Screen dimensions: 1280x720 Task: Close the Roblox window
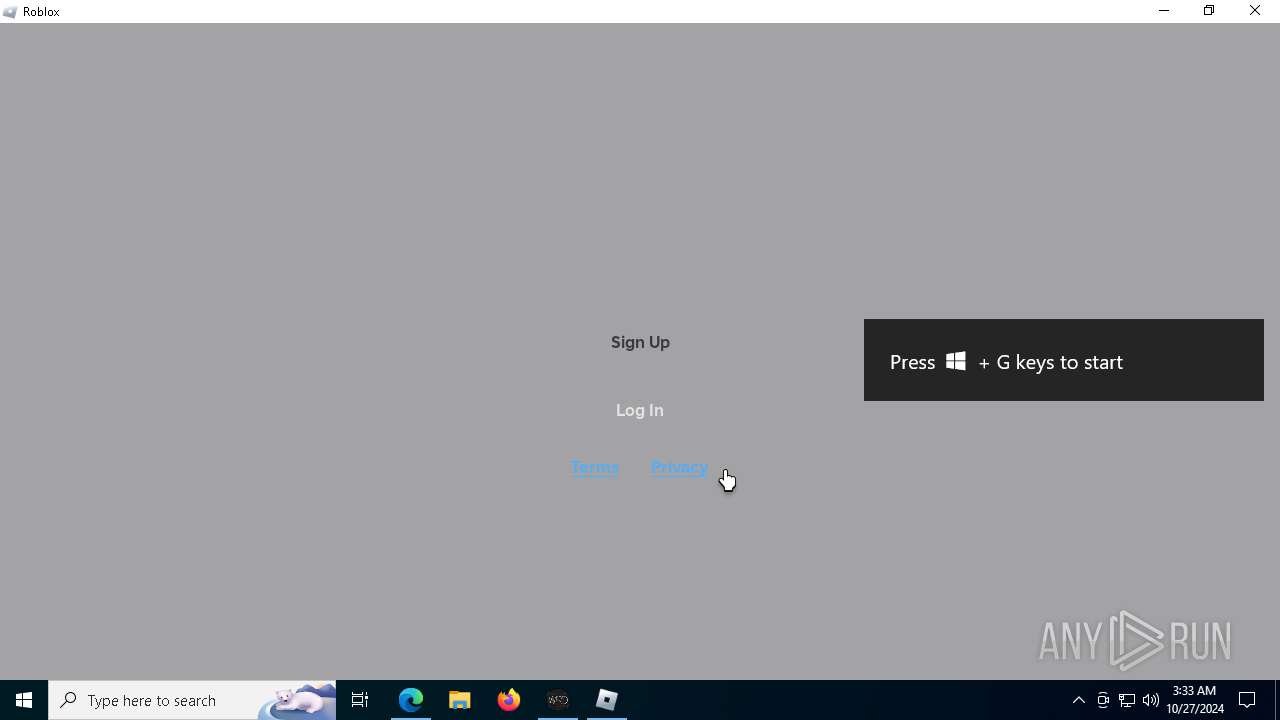(x=1255, y=11)
